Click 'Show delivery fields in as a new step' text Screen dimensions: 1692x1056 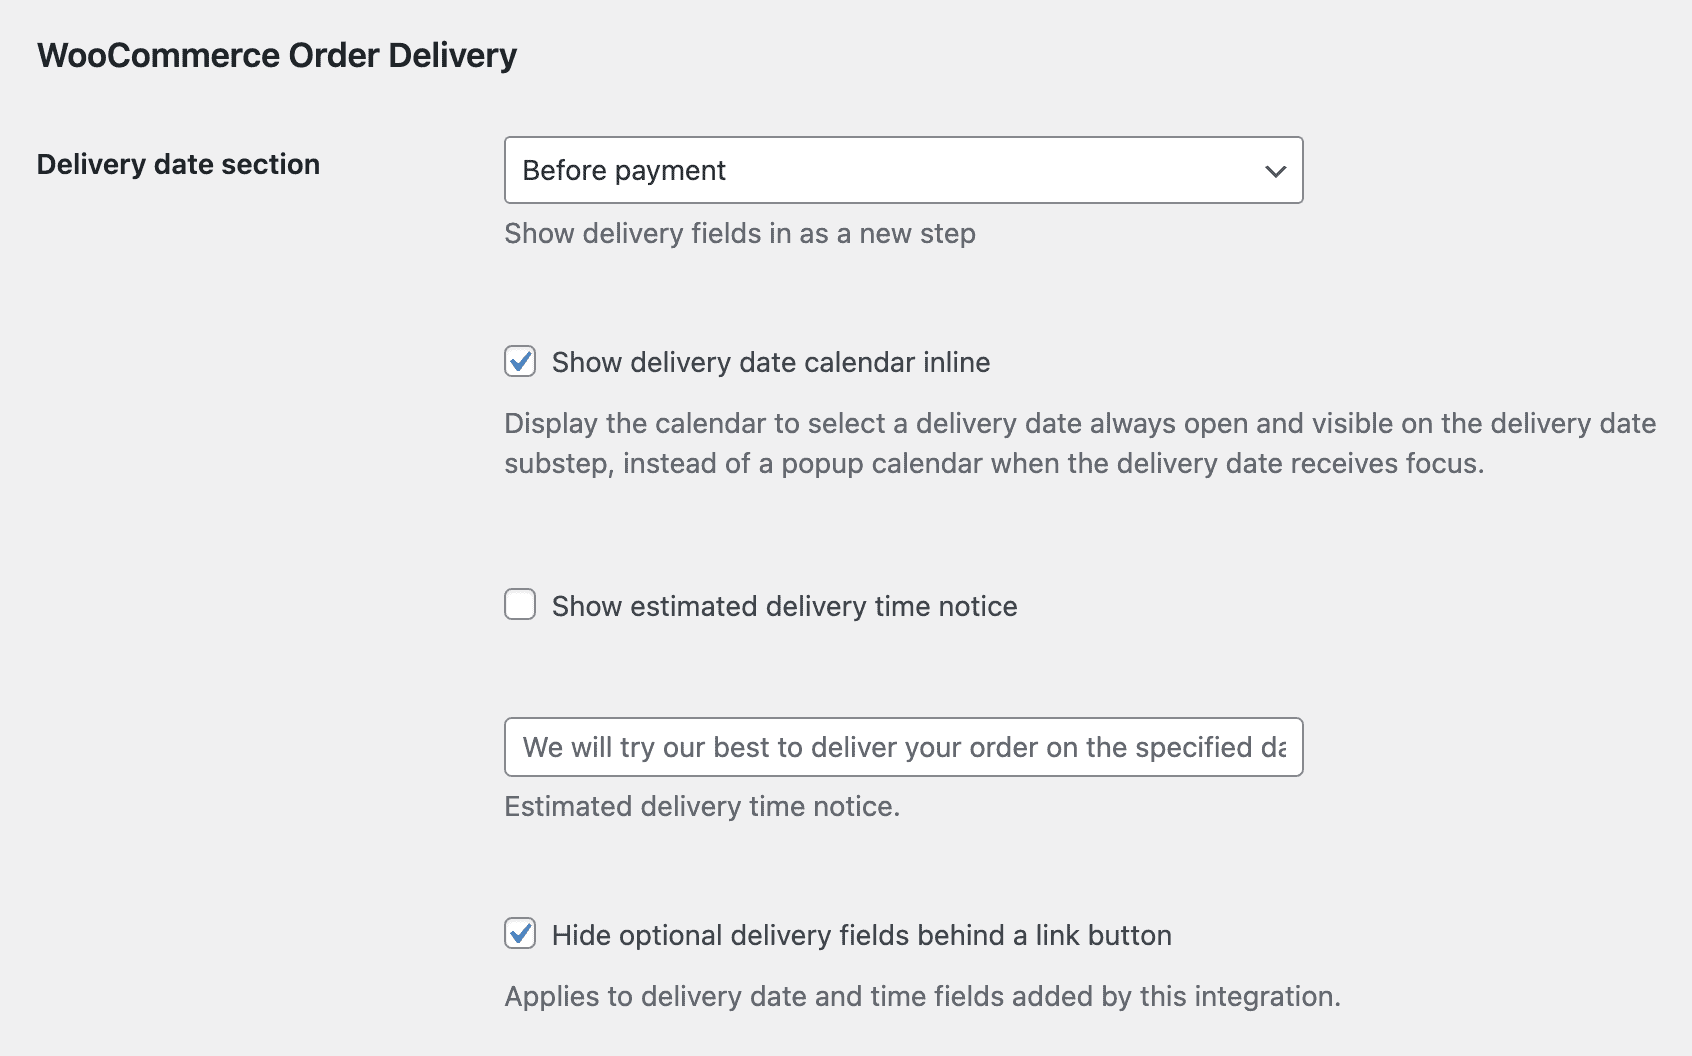tap(740, 233)
